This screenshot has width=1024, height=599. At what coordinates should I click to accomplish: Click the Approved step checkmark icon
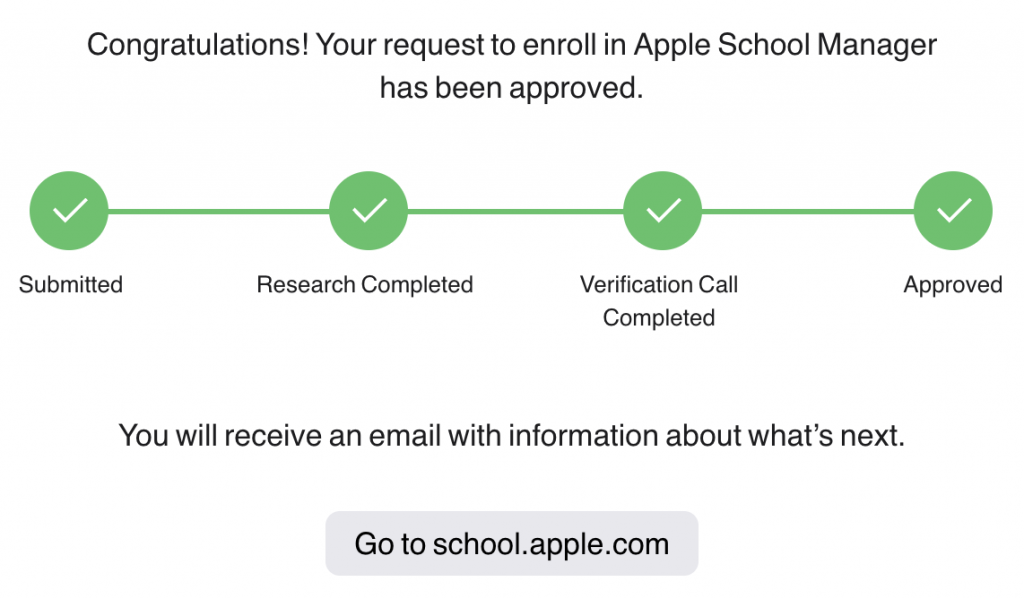(x=953, y=211)
